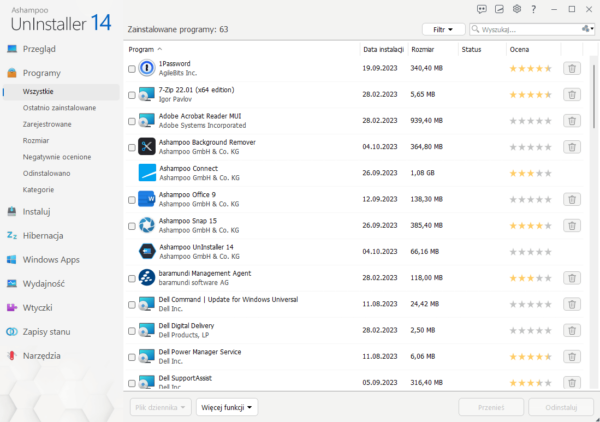Click into the Wyszukaj search field
Image resolution: width=600 pixels, height=422 pixels.
click(x=528, y=30)
